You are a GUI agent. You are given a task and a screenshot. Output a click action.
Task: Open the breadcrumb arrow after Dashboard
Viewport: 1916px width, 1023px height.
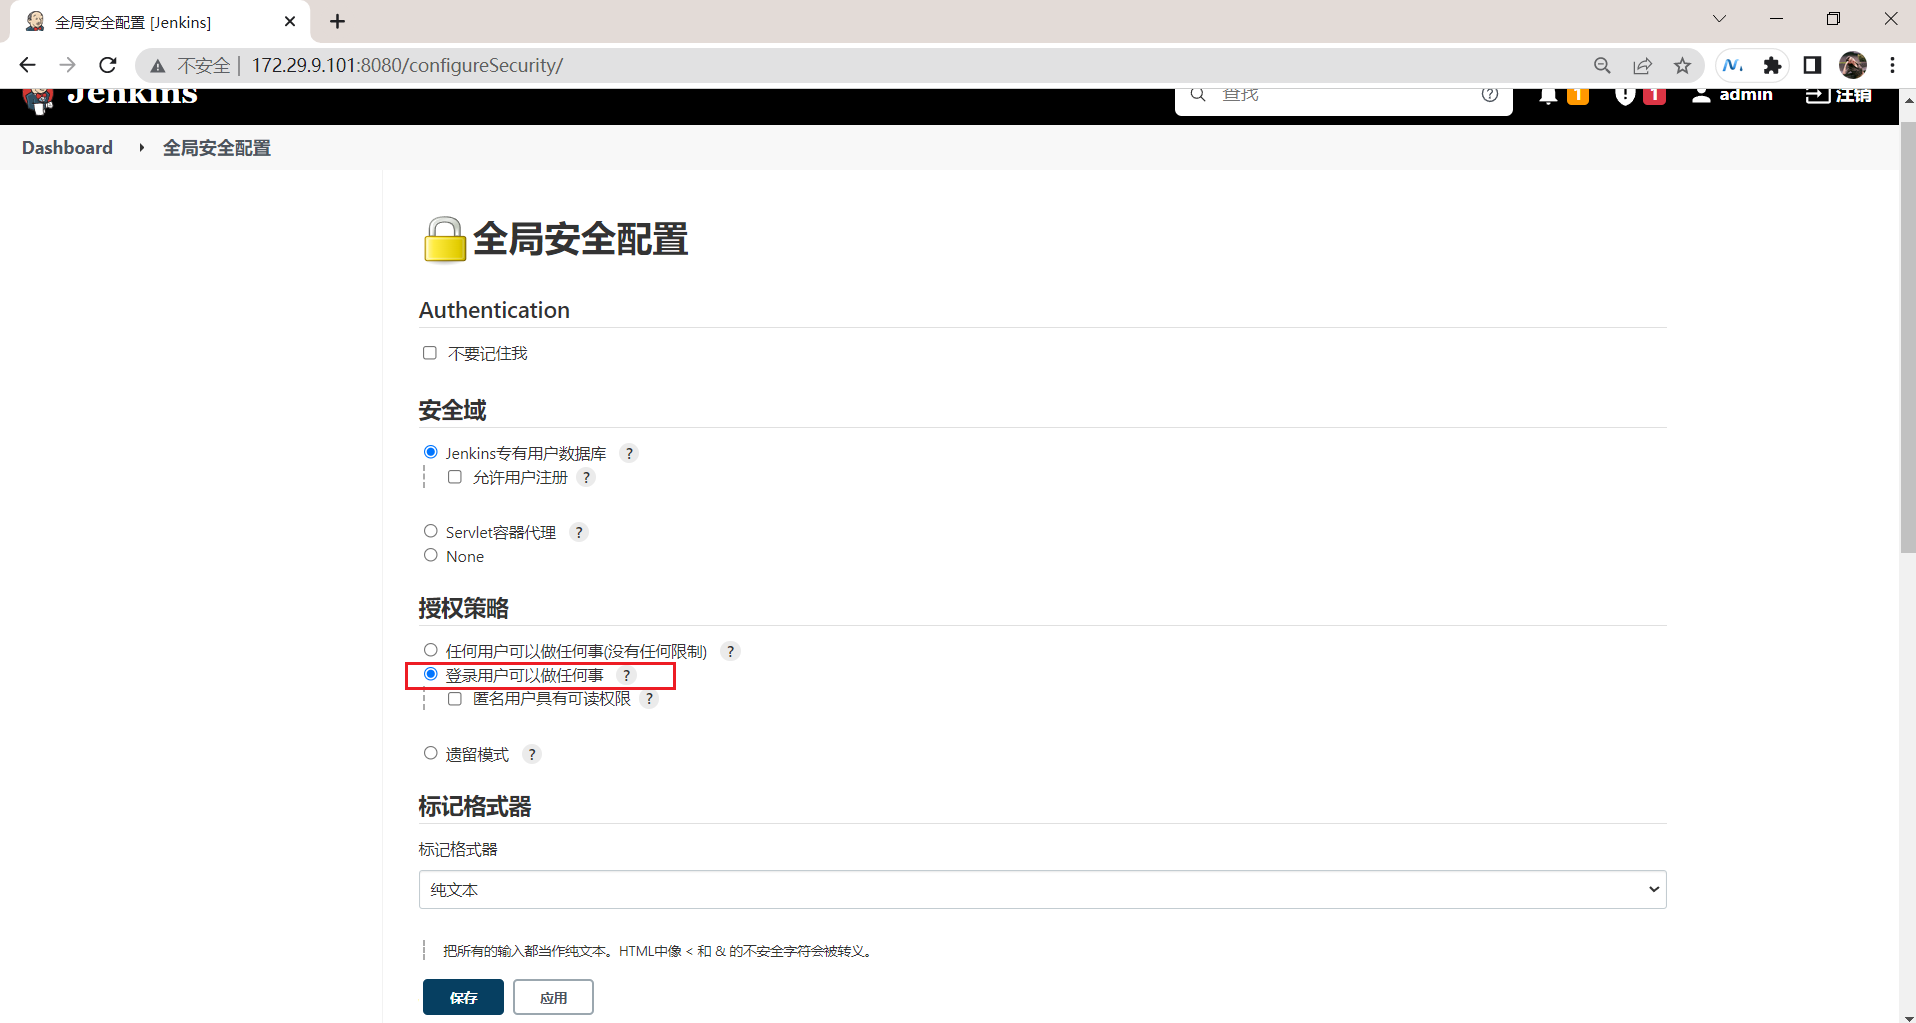click(x=141, y=148)
